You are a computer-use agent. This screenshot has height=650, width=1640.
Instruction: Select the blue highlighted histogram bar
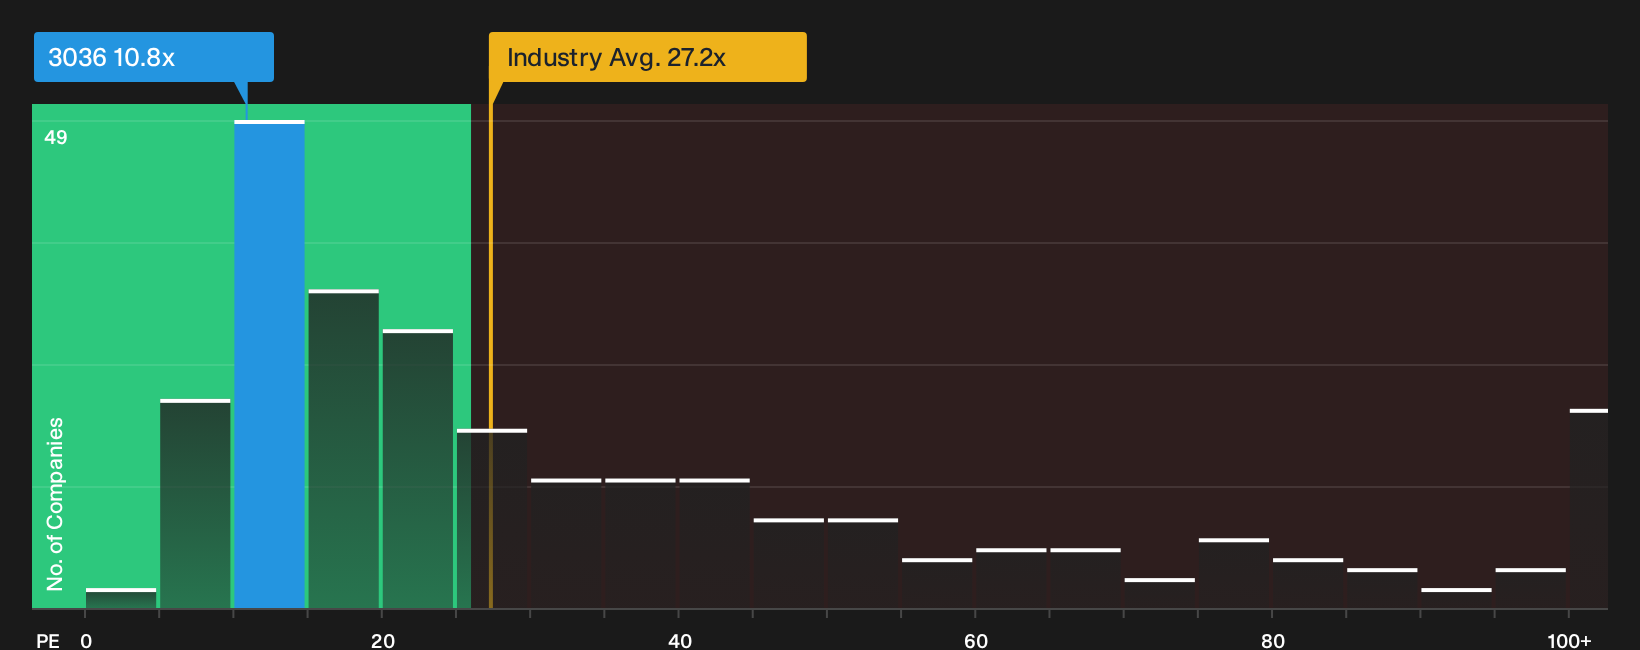tap(269, 364)
